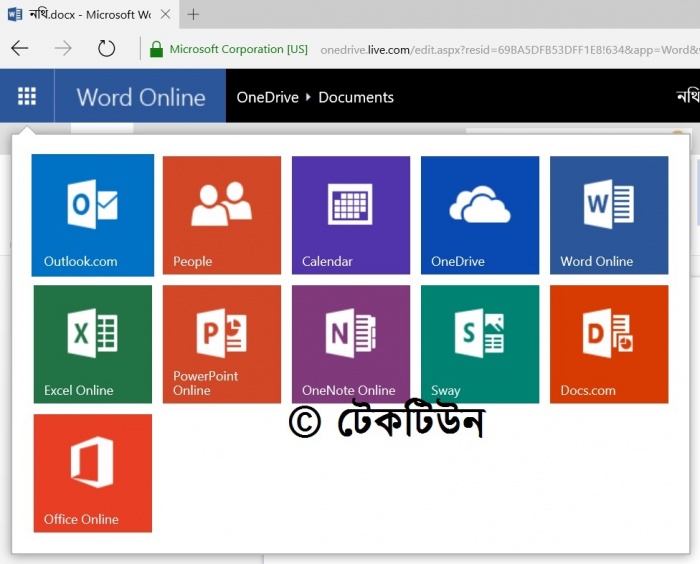The image size is (700, 564).
Task: Toggle the app launcher grid icon
Action: coord(27,96)
